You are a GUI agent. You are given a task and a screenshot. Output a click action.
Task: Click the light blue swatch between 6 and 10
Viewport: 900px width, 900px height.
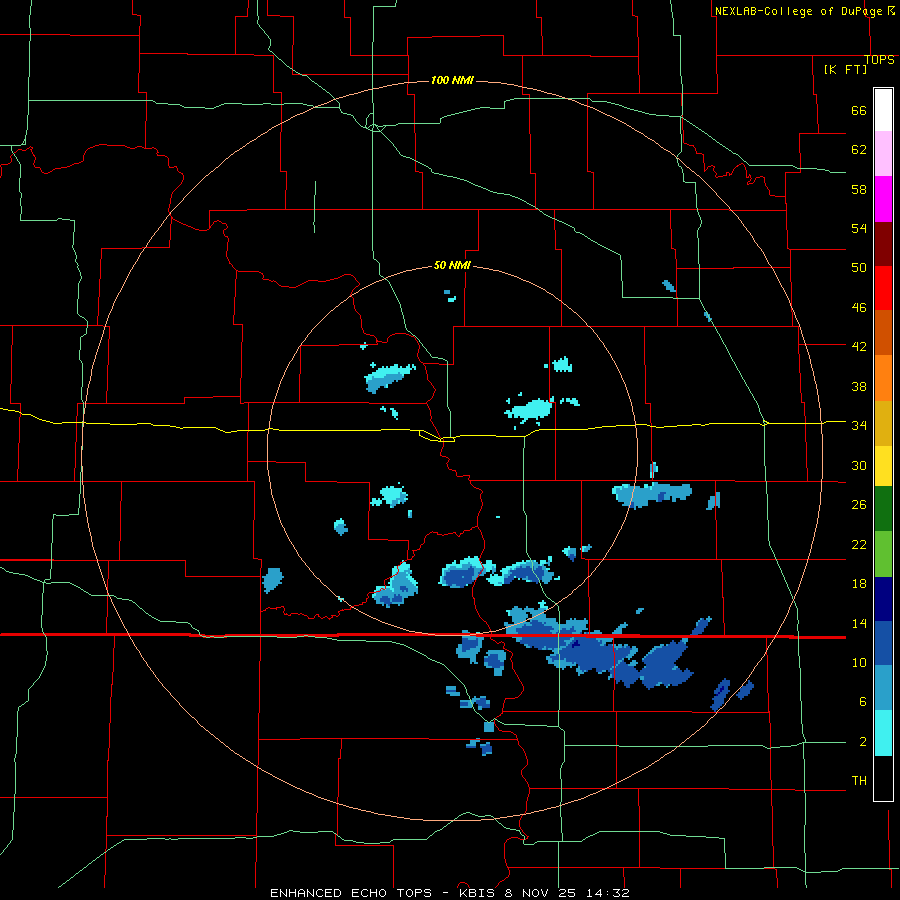883,688
